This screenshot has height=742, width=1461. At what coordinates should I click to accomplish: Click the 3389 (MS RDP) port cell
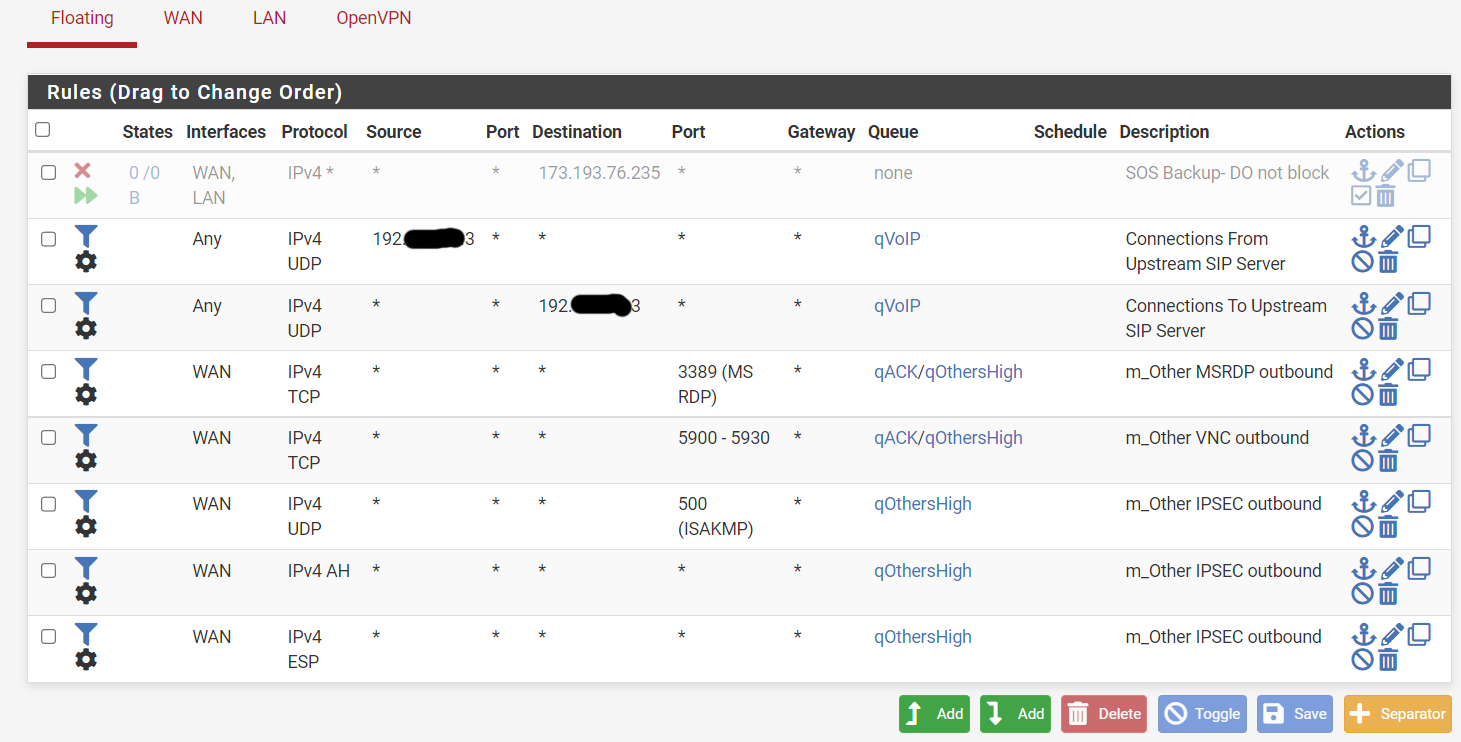click(x=716, y=384)
